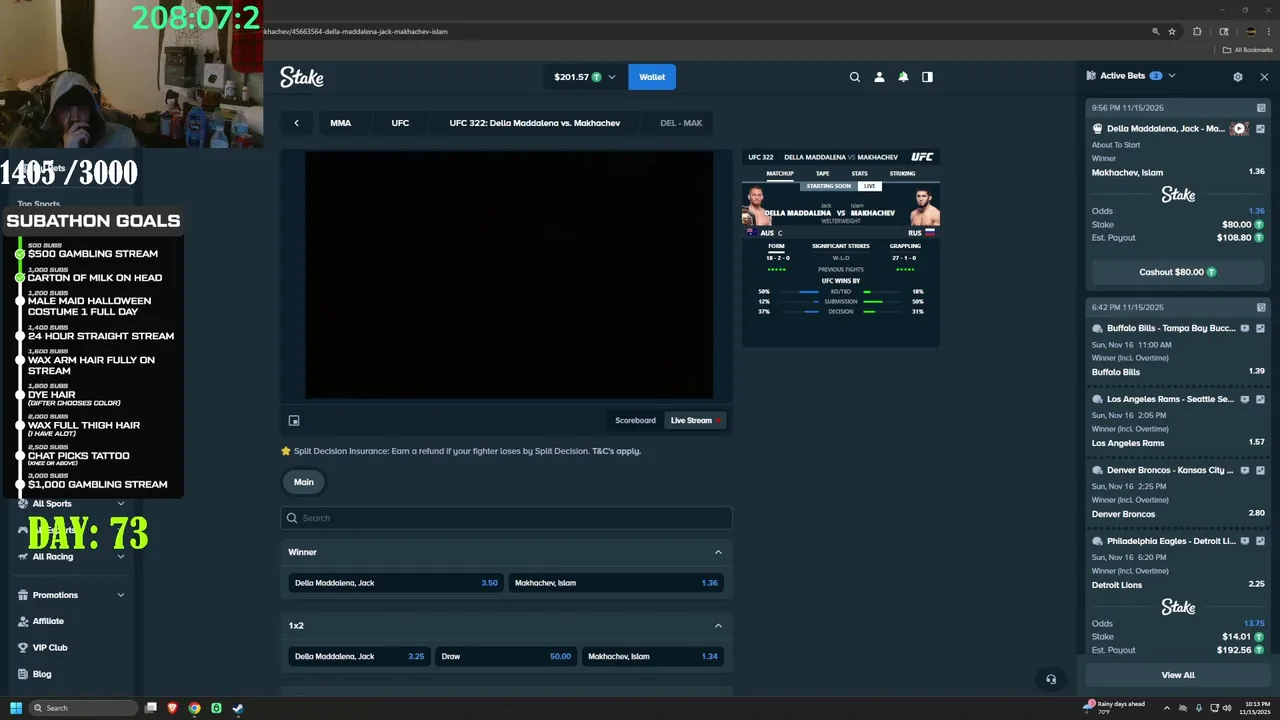Bet Della Maddalena at 3.25 in 1x2

click(359, 657)
